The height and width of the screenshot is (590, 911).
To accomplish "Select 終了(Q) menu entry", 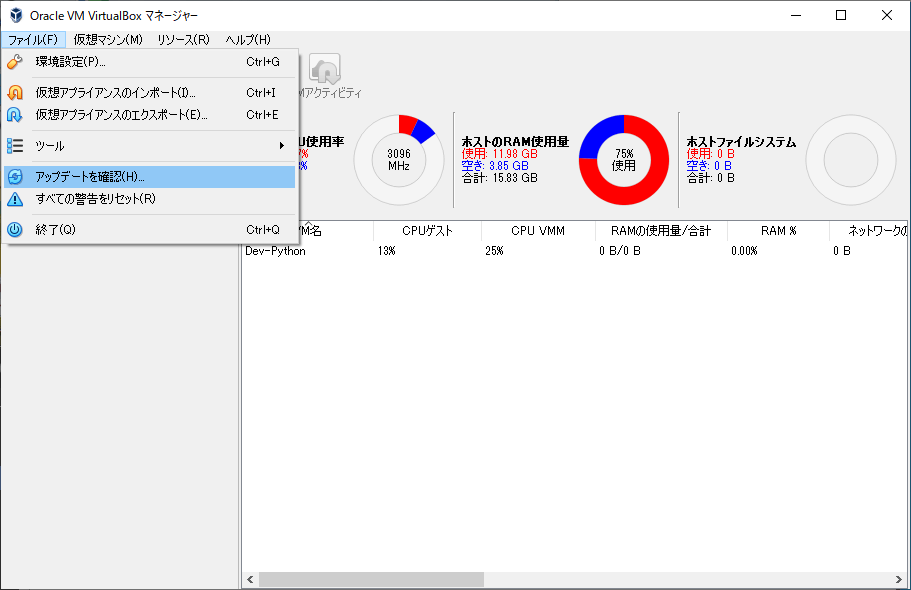I will pyautogui.click(x=149, y=230).
